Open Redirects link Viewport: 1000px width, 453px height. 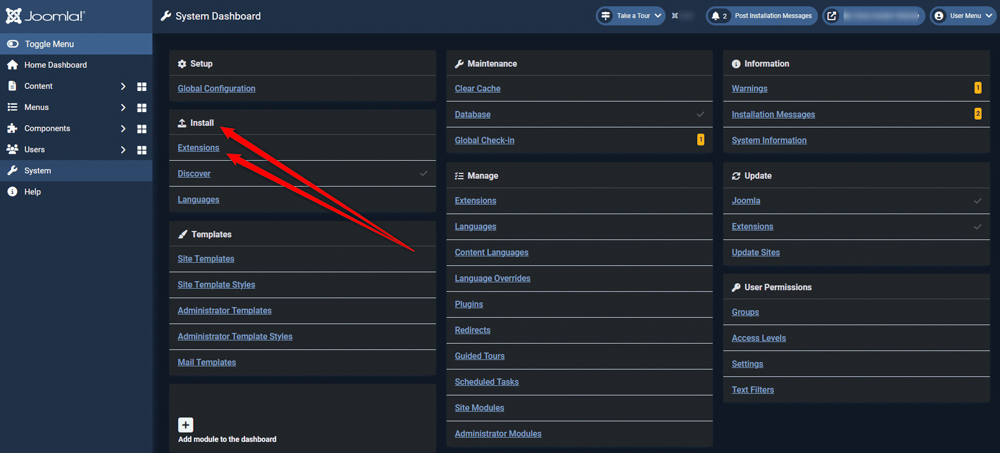tap(473, 330)
